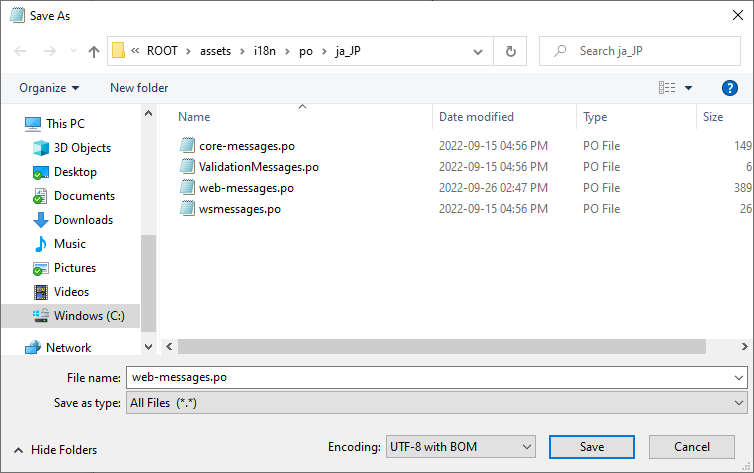Open the Save as type combo box

coord(435,402)
